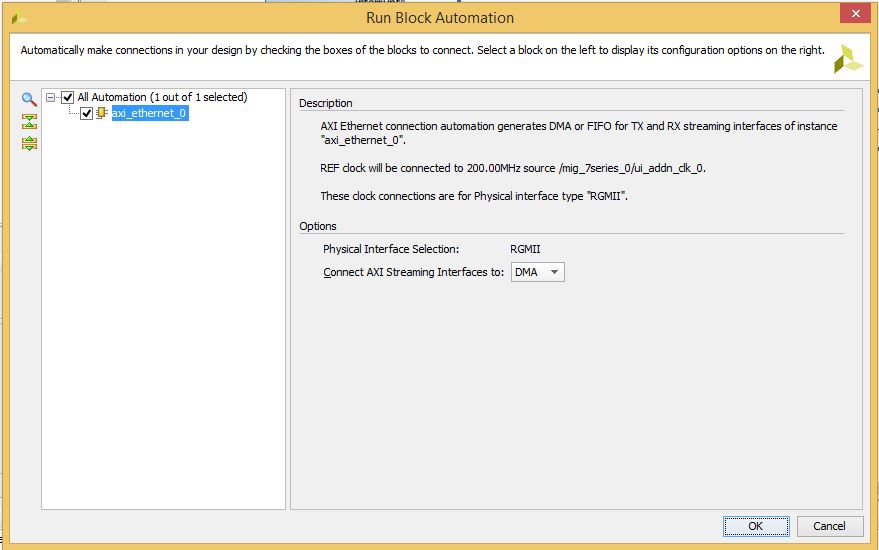Viewport: 879px width, 550px height.
Task: Select the All Automation tree label
Action: pos(162,97)
